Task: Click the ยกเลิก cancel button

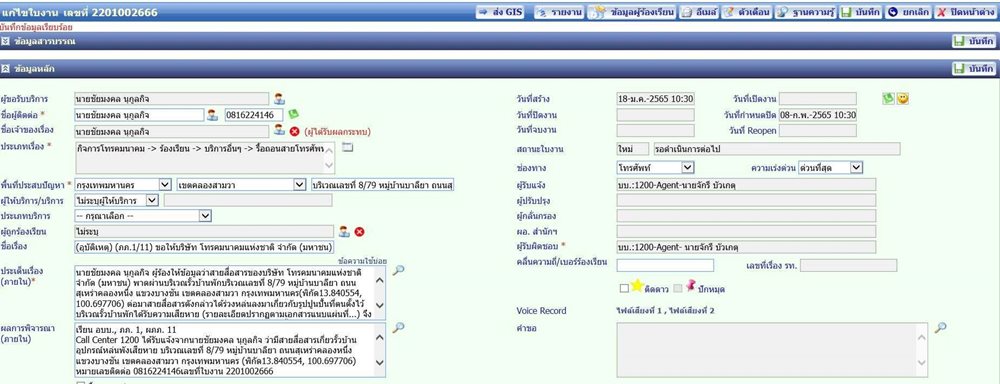Action: (x=909, y=12)
